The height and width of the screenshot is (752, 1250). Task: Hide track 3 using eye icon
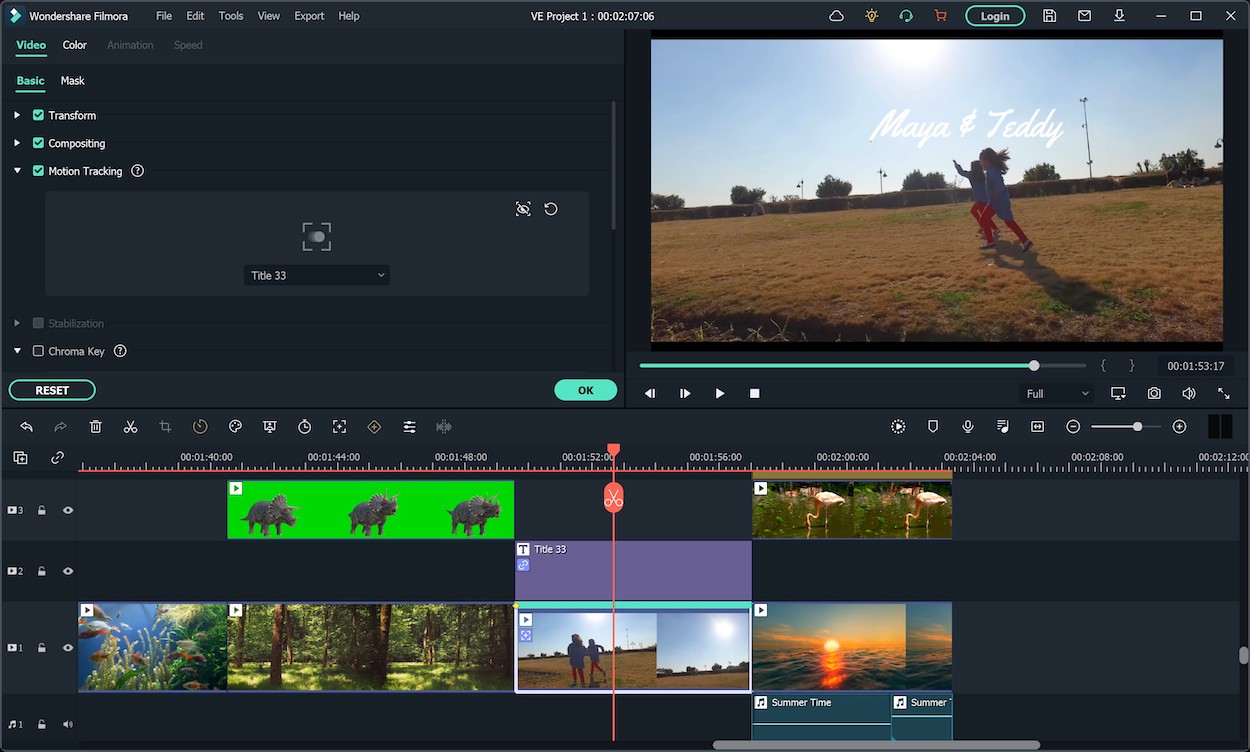pos(68,510)
